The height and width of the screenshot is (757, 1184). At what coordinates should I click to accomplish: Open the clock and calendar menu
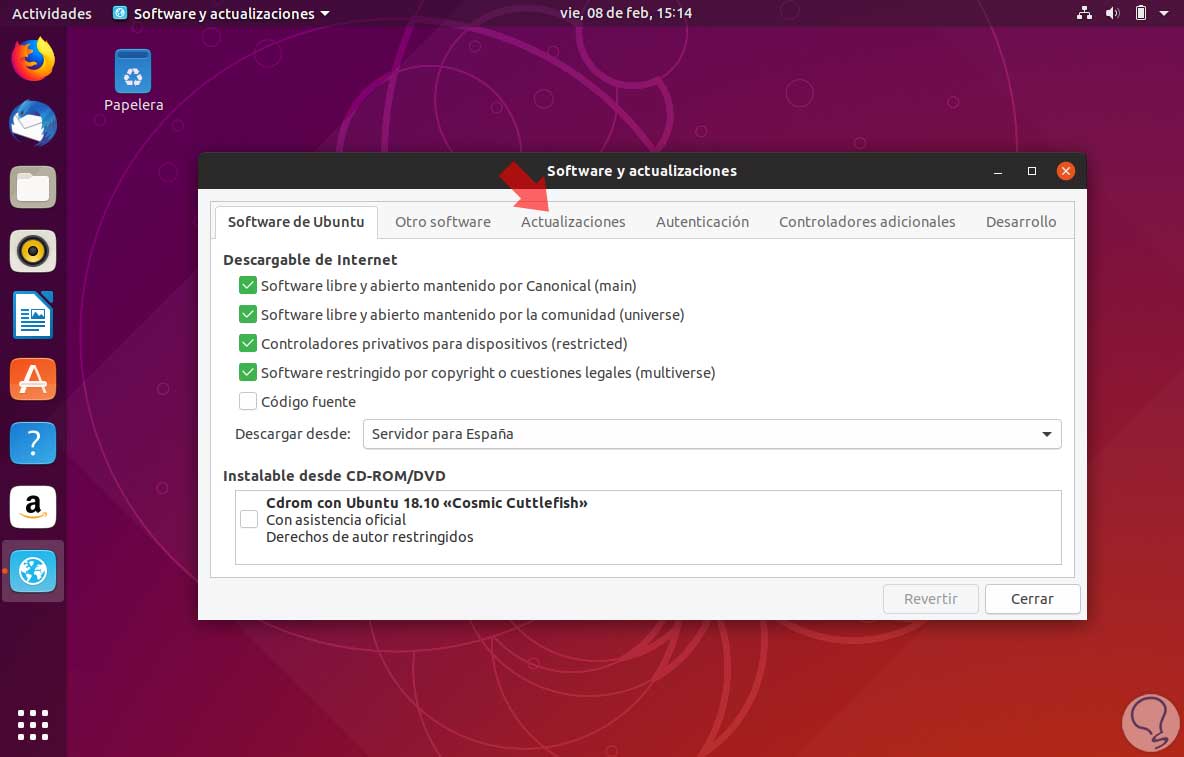[x=626, y=13]
